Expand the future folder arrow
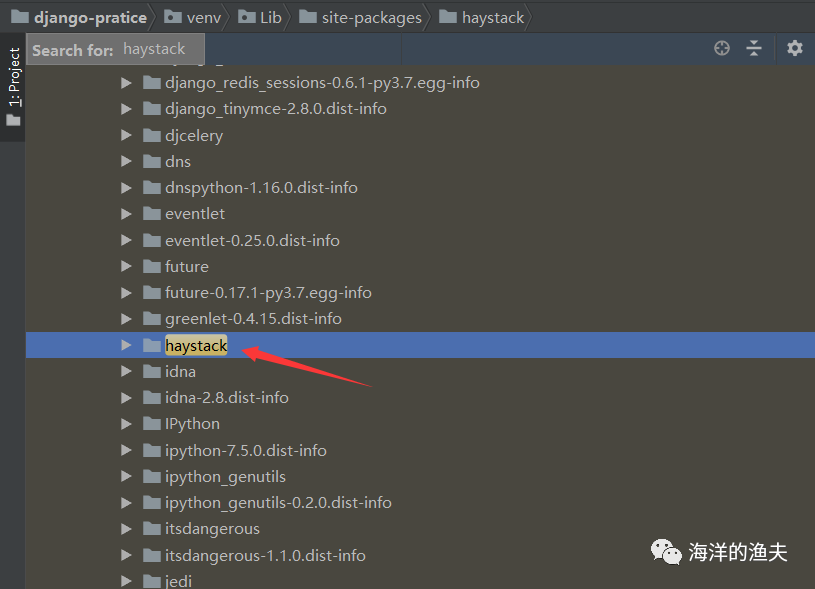 point(126,266)
